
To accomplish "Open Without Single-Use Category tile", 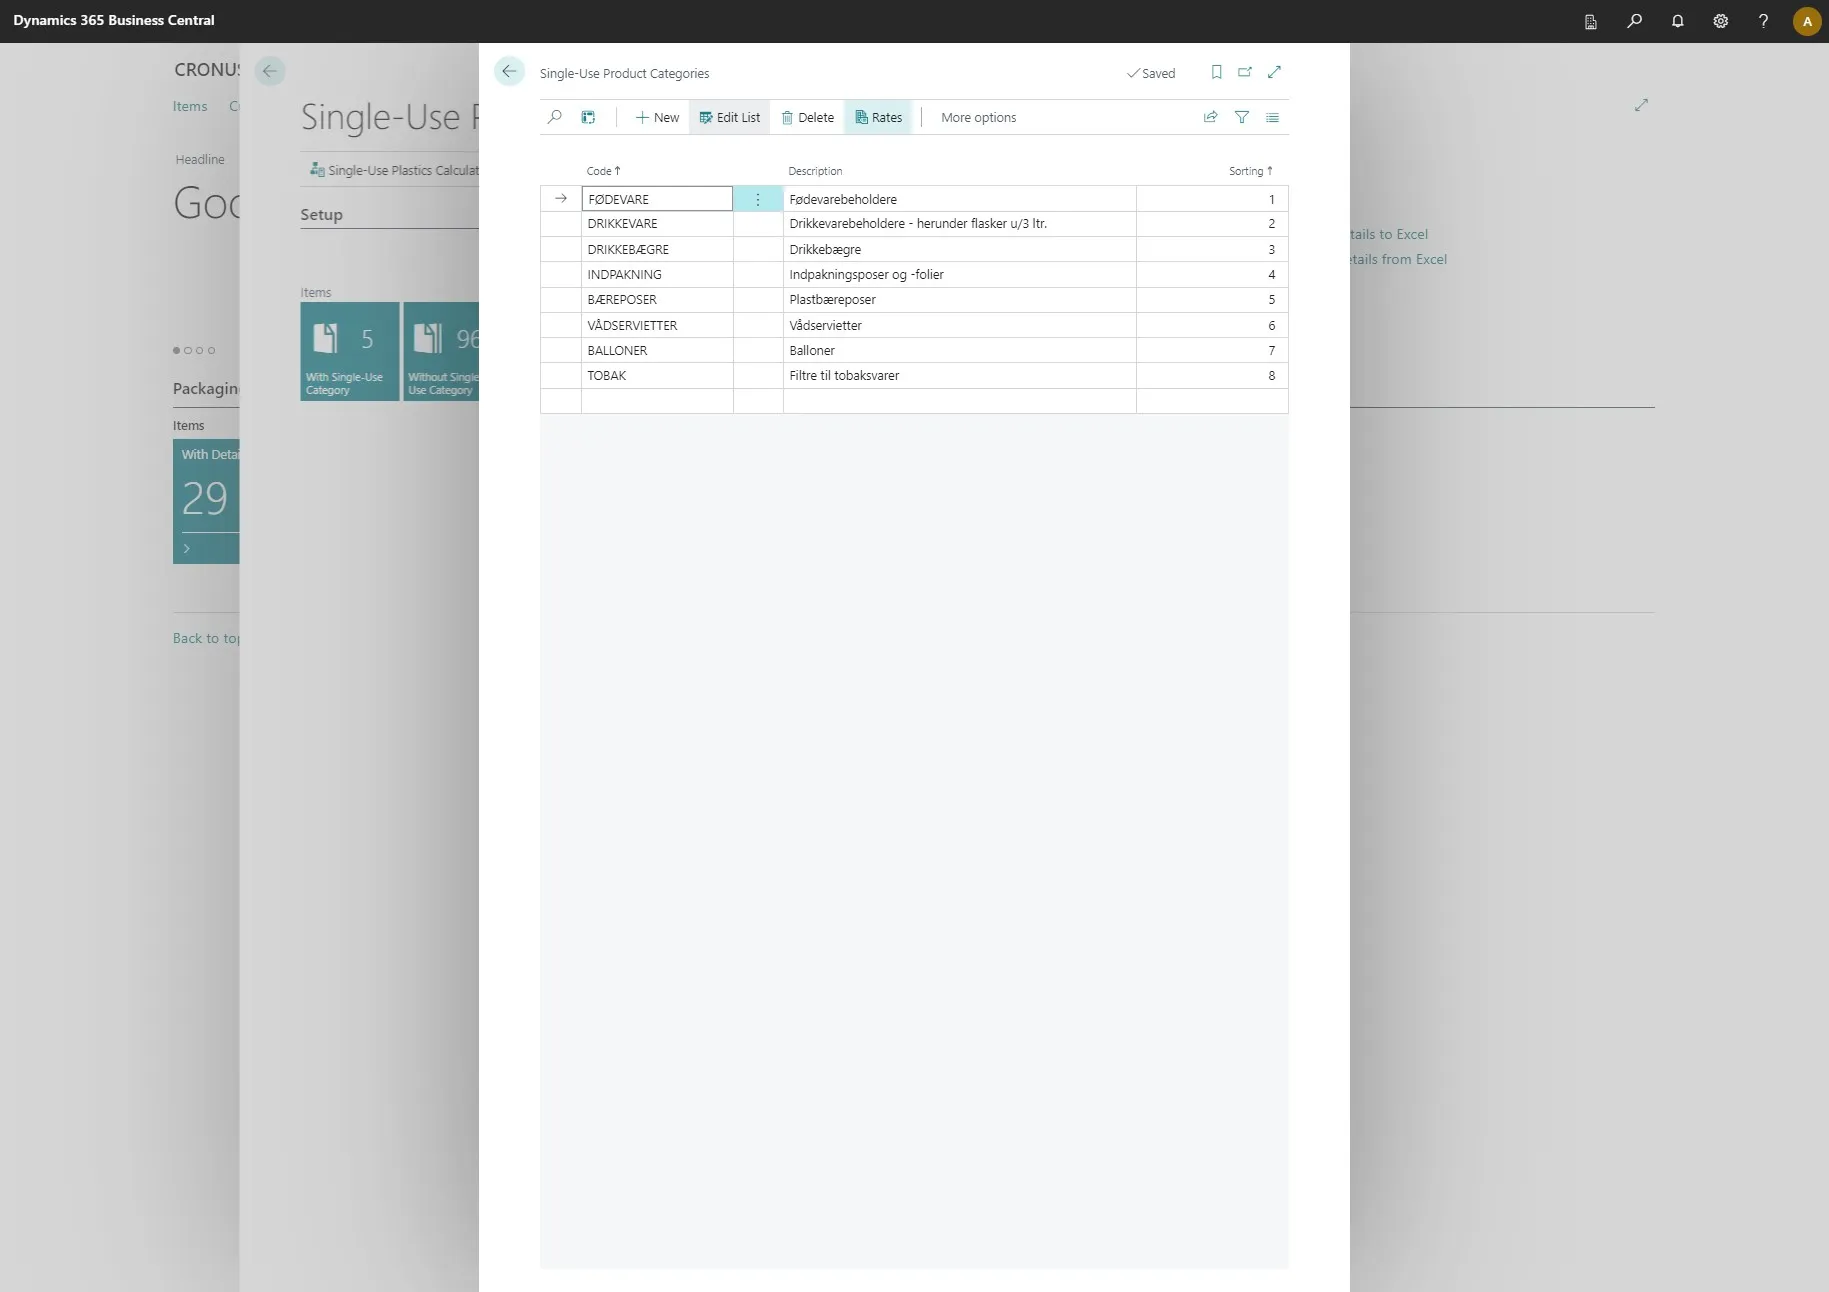I will coord(441,351).
